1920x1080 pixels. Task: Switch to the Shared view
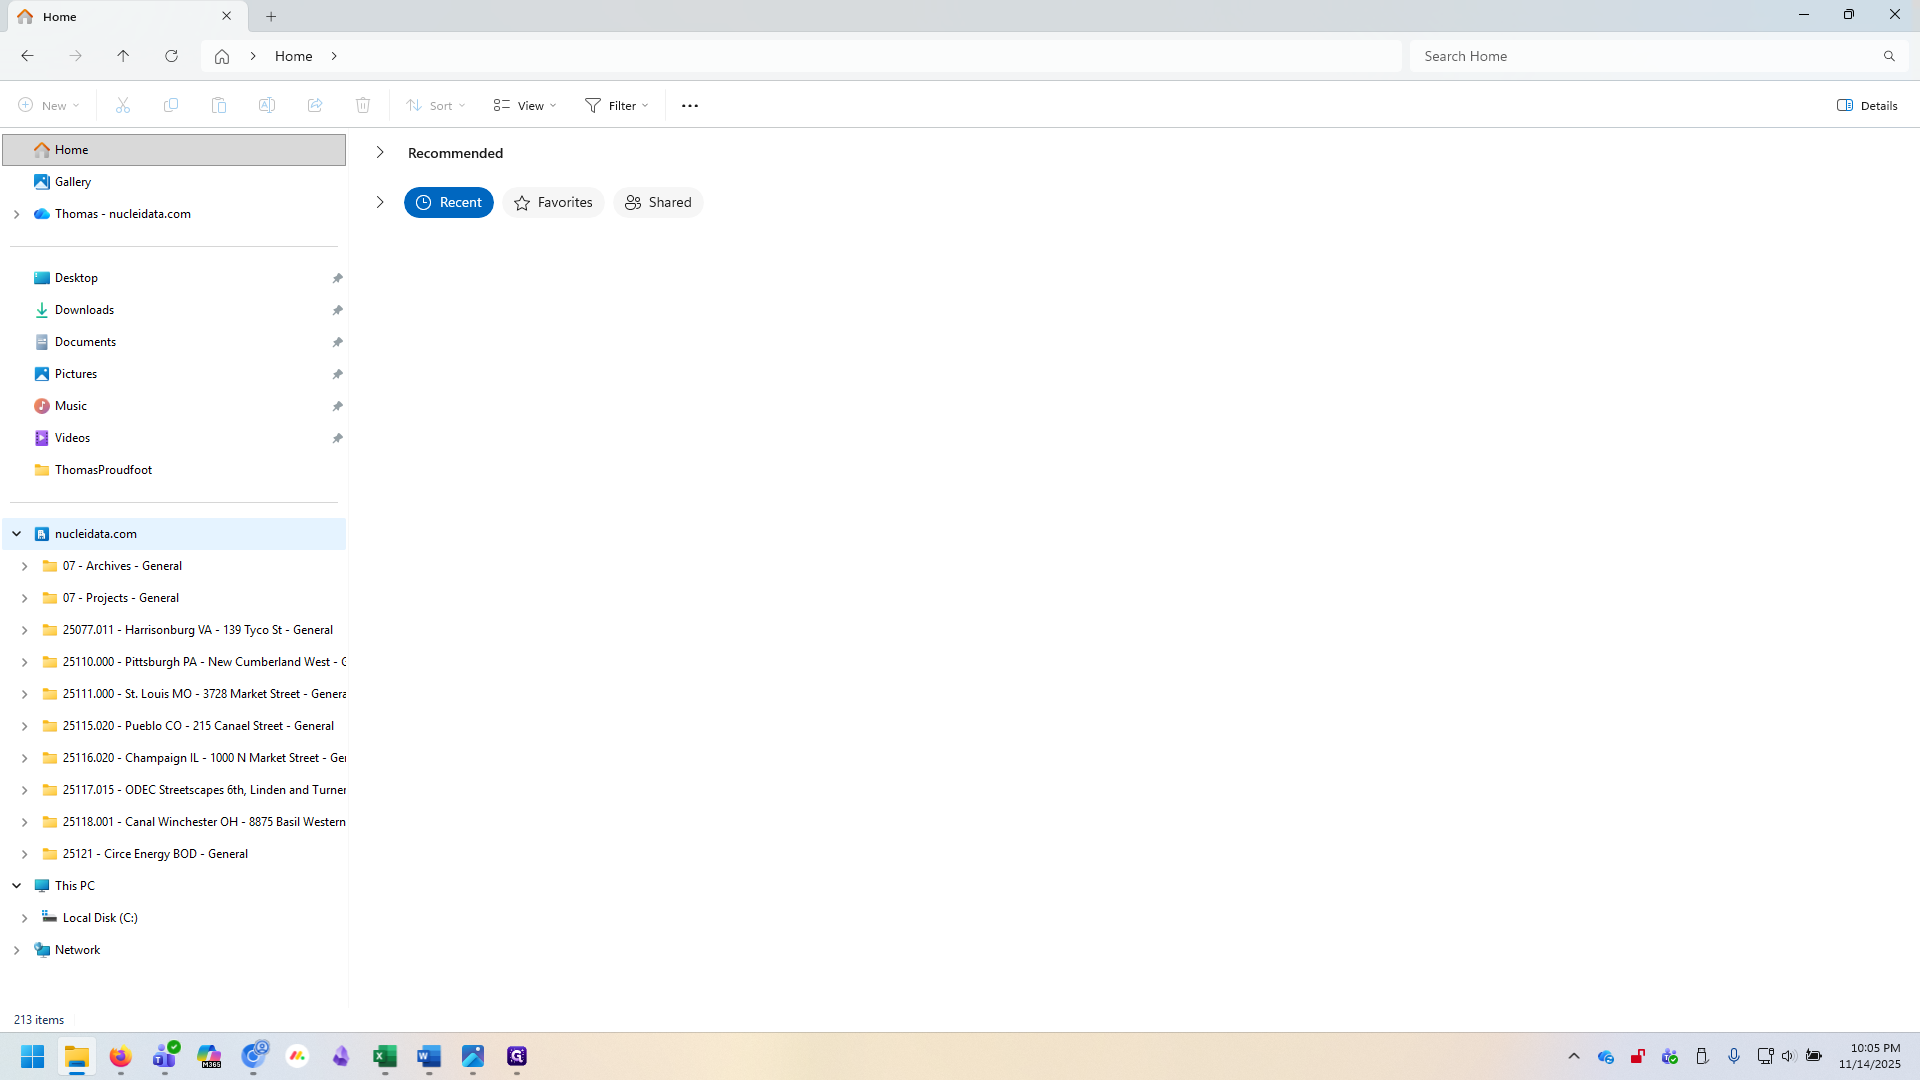pos(658,202)
